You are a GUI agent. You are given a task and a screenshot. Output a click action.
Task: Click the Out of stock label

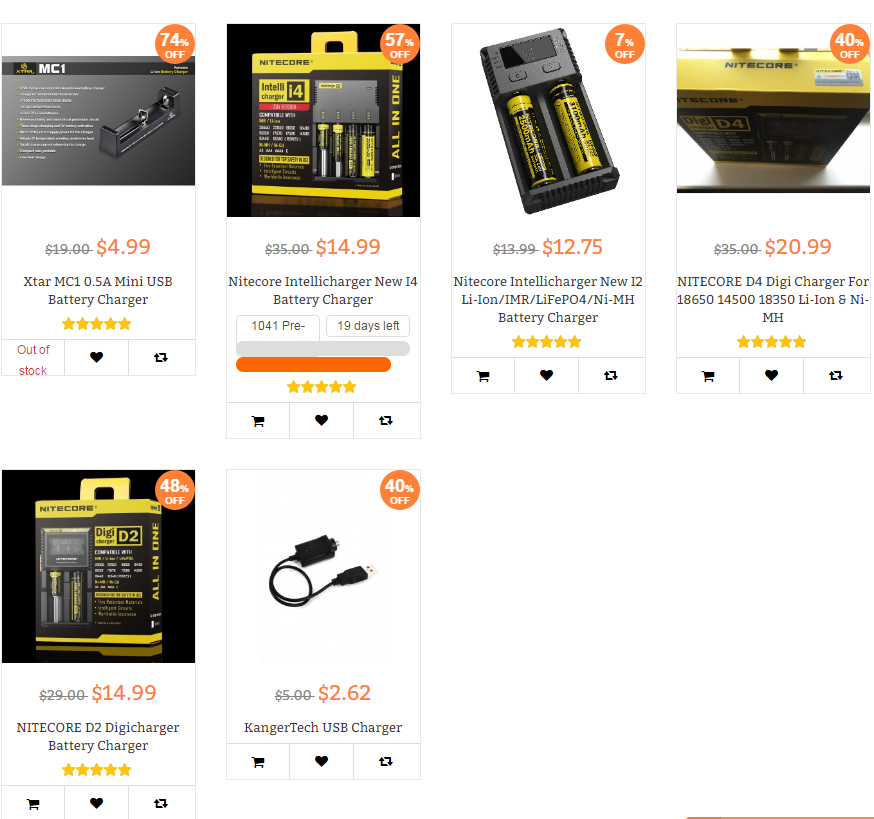[x=33, y=360]
